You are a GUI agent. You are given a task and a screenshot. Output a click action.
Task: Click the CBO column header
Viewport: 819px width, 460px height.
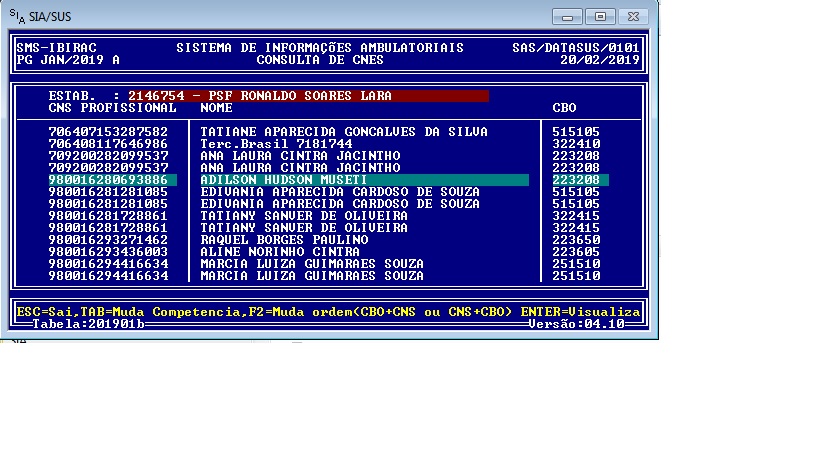click(x=564, y=108)
